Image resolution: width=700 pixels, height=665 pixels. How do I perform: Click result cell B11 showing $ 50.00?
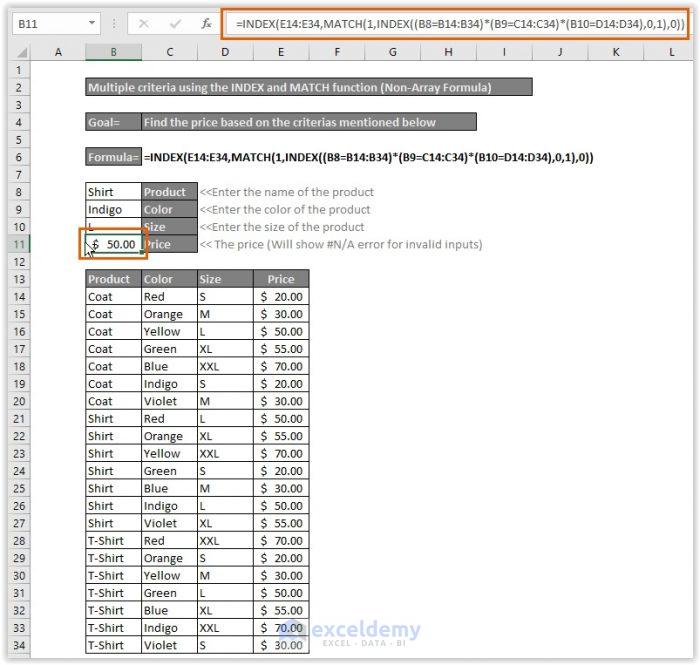(x=113, y=245)
